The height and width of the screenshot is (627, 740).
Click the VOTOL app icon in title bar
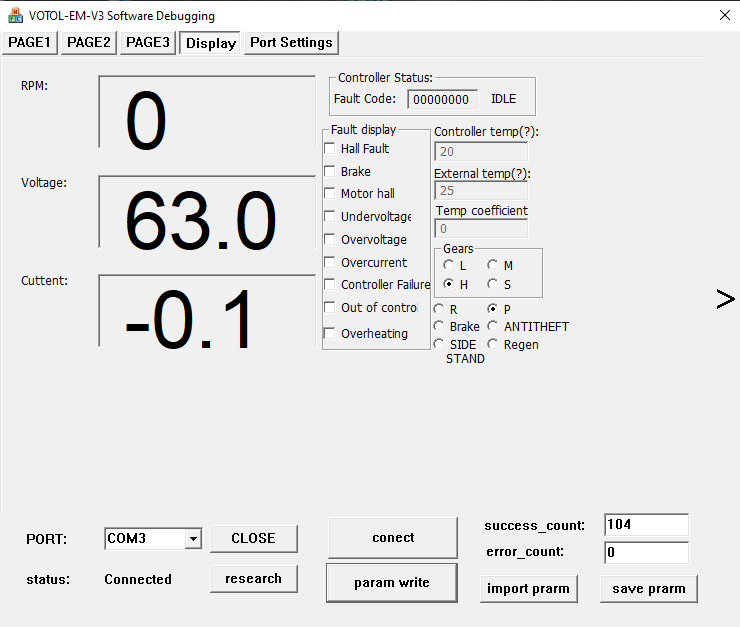click(16, 16)
